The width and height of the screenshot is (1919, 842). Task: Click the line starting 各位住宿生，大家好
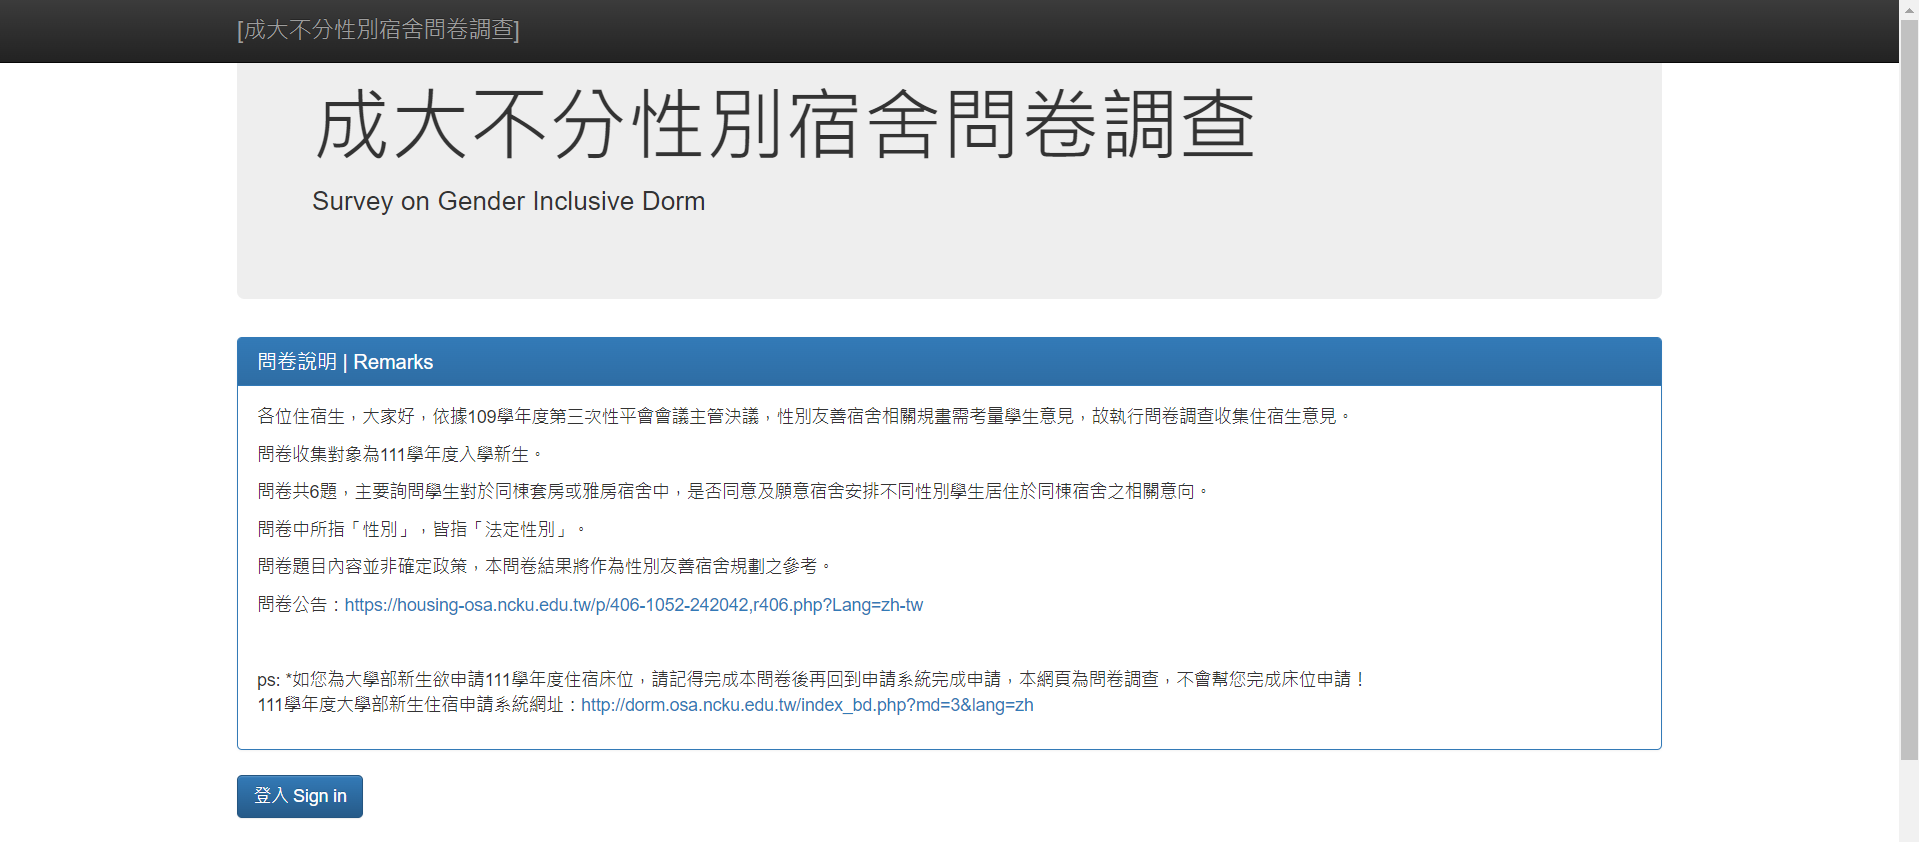pos(805,416)
